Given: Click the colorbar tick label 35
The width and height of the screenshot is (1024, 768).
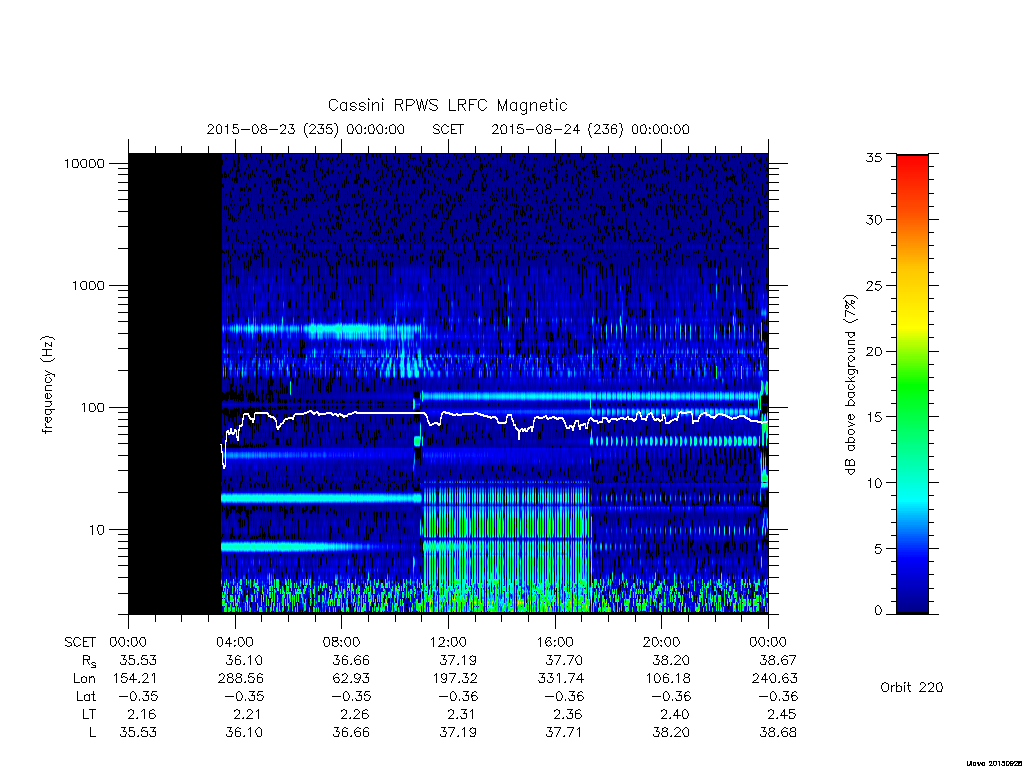Looking at the screenshot, I should click(874, 157).
